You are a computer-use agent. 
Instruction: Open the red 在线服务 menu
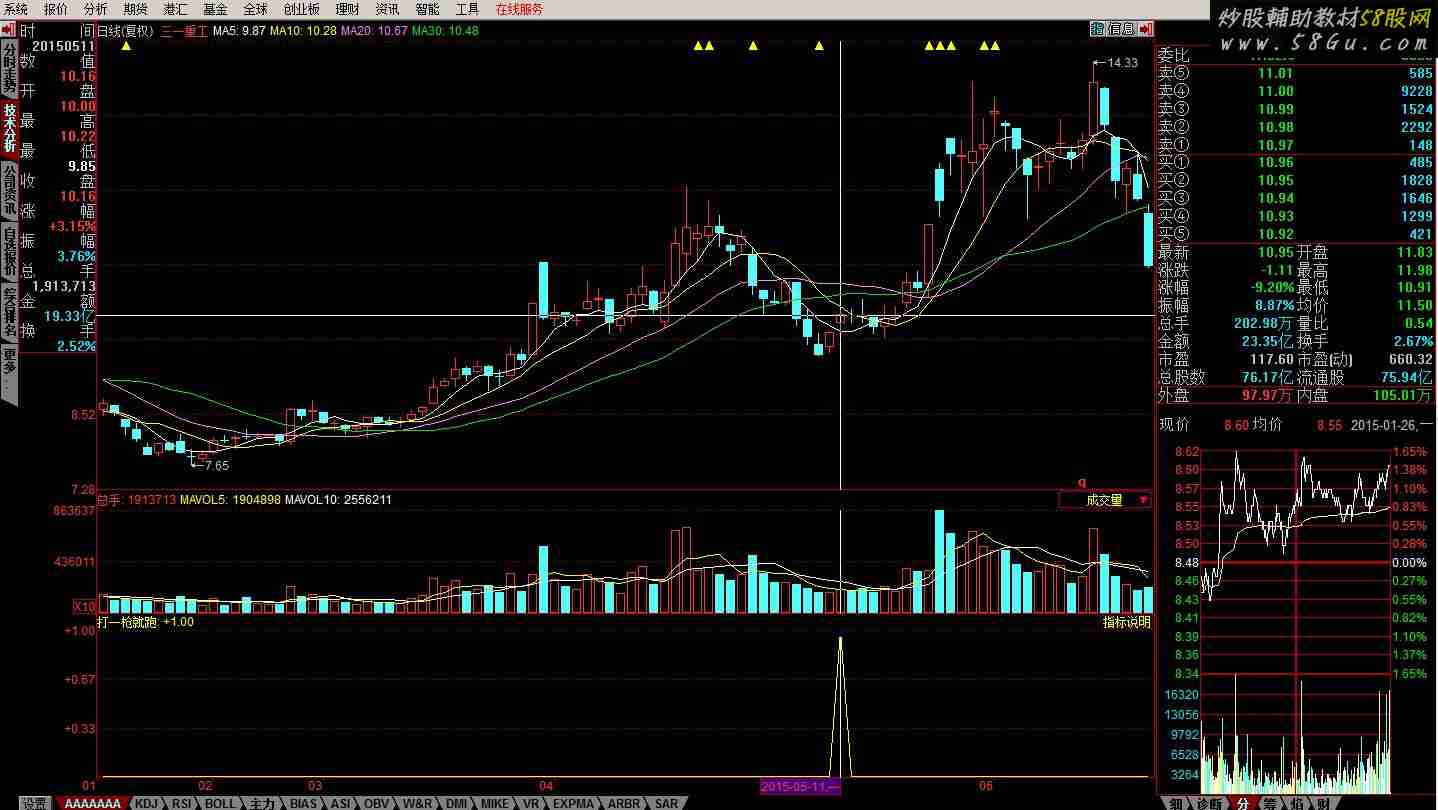coord(520,9)
